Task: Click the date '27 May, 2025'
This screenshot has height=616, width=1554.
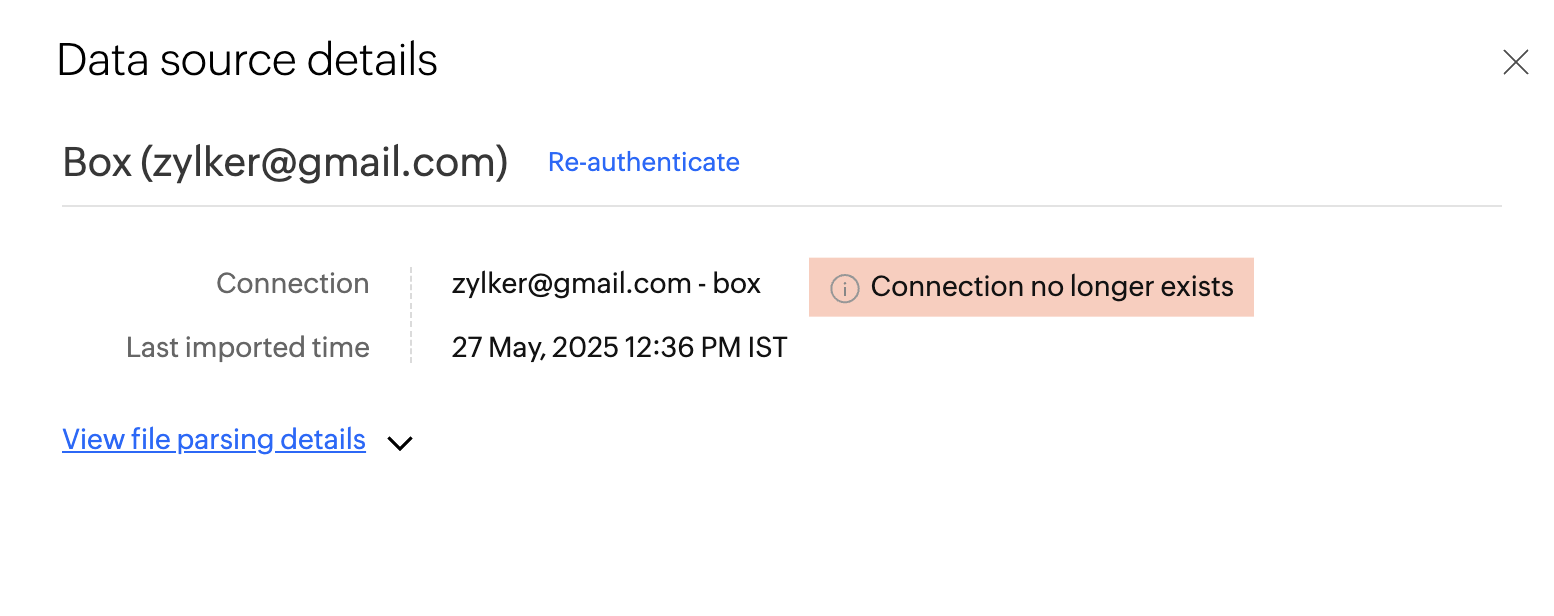Action: point(535,348)
